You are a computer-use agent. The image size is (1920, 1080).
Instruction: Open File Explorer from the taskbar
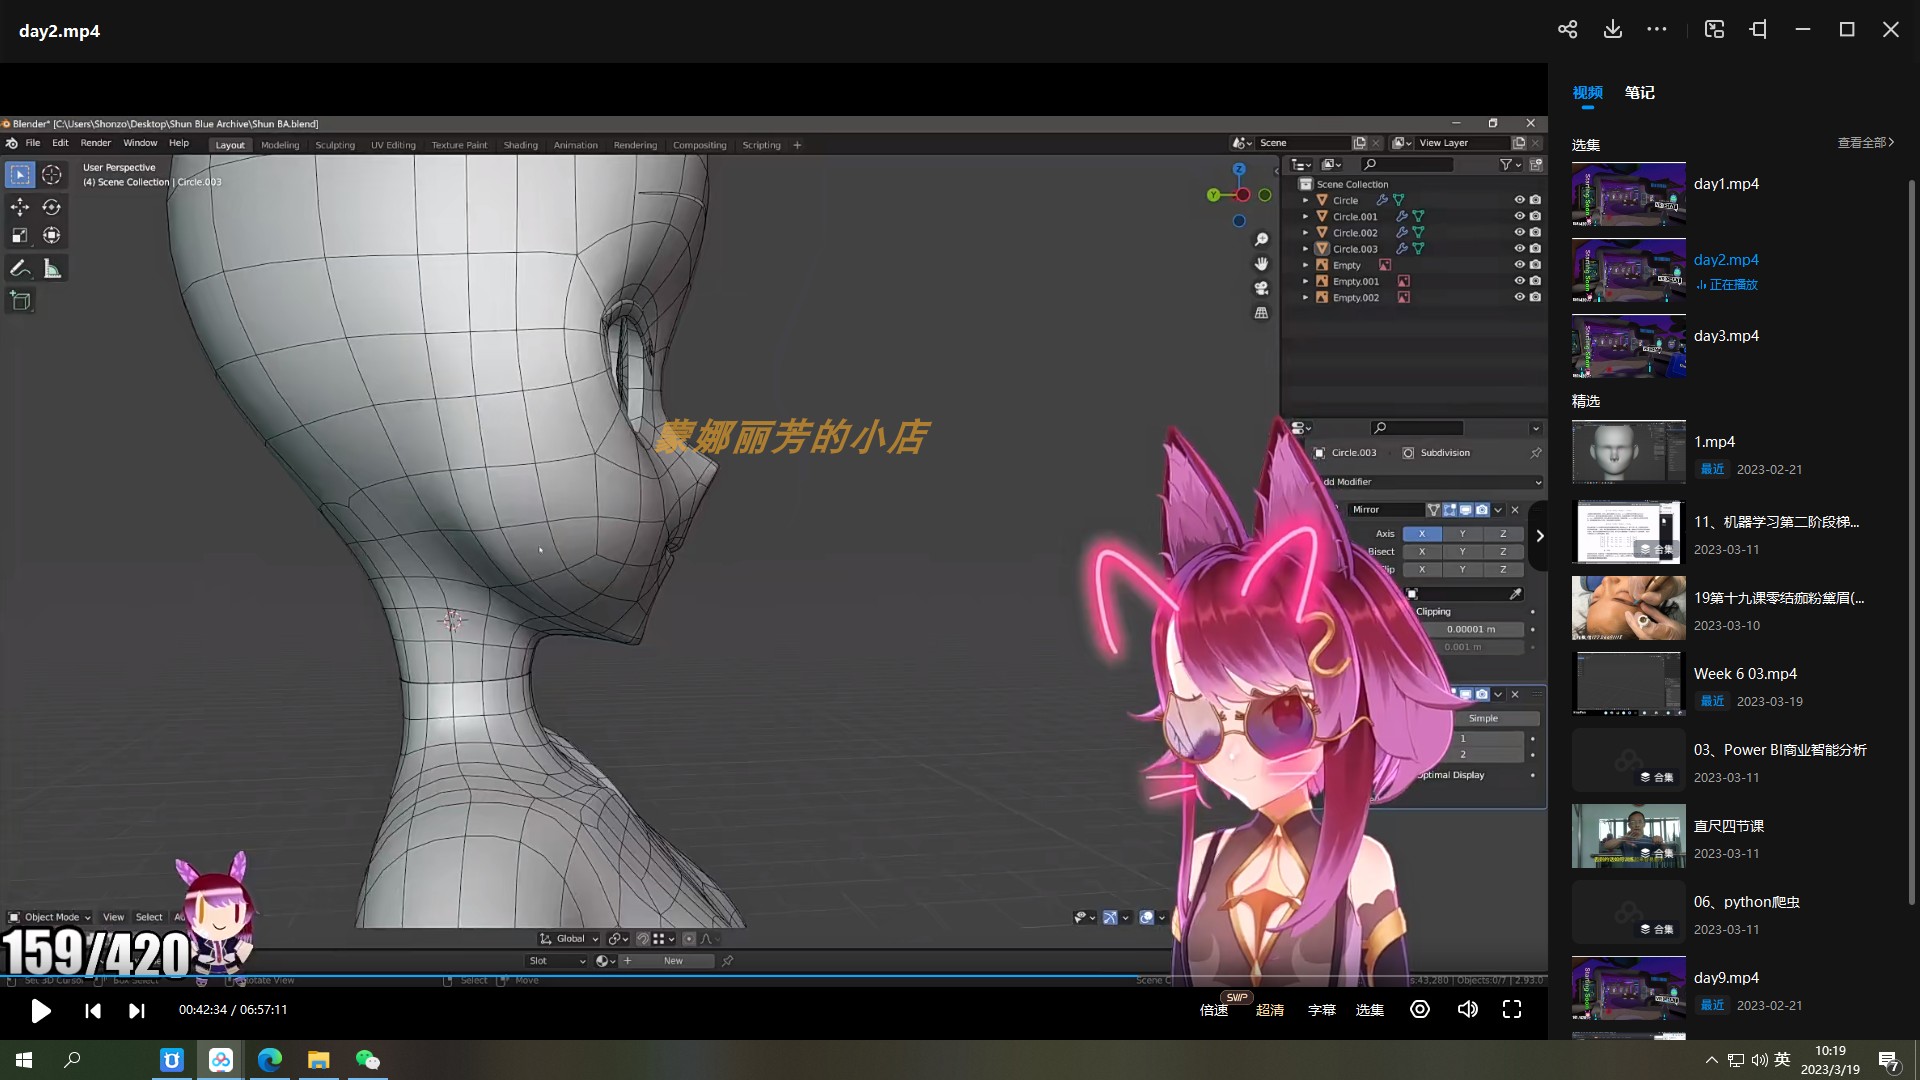coord(318,1060)
